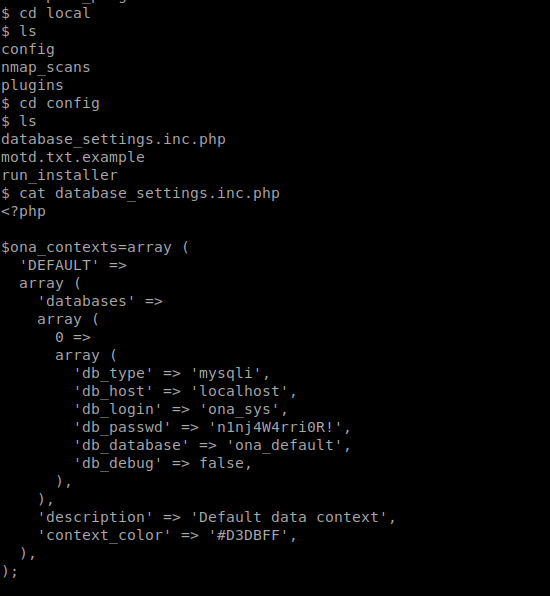
Task: Click the 'ona_default' database name value
Action: click(284, 445)
